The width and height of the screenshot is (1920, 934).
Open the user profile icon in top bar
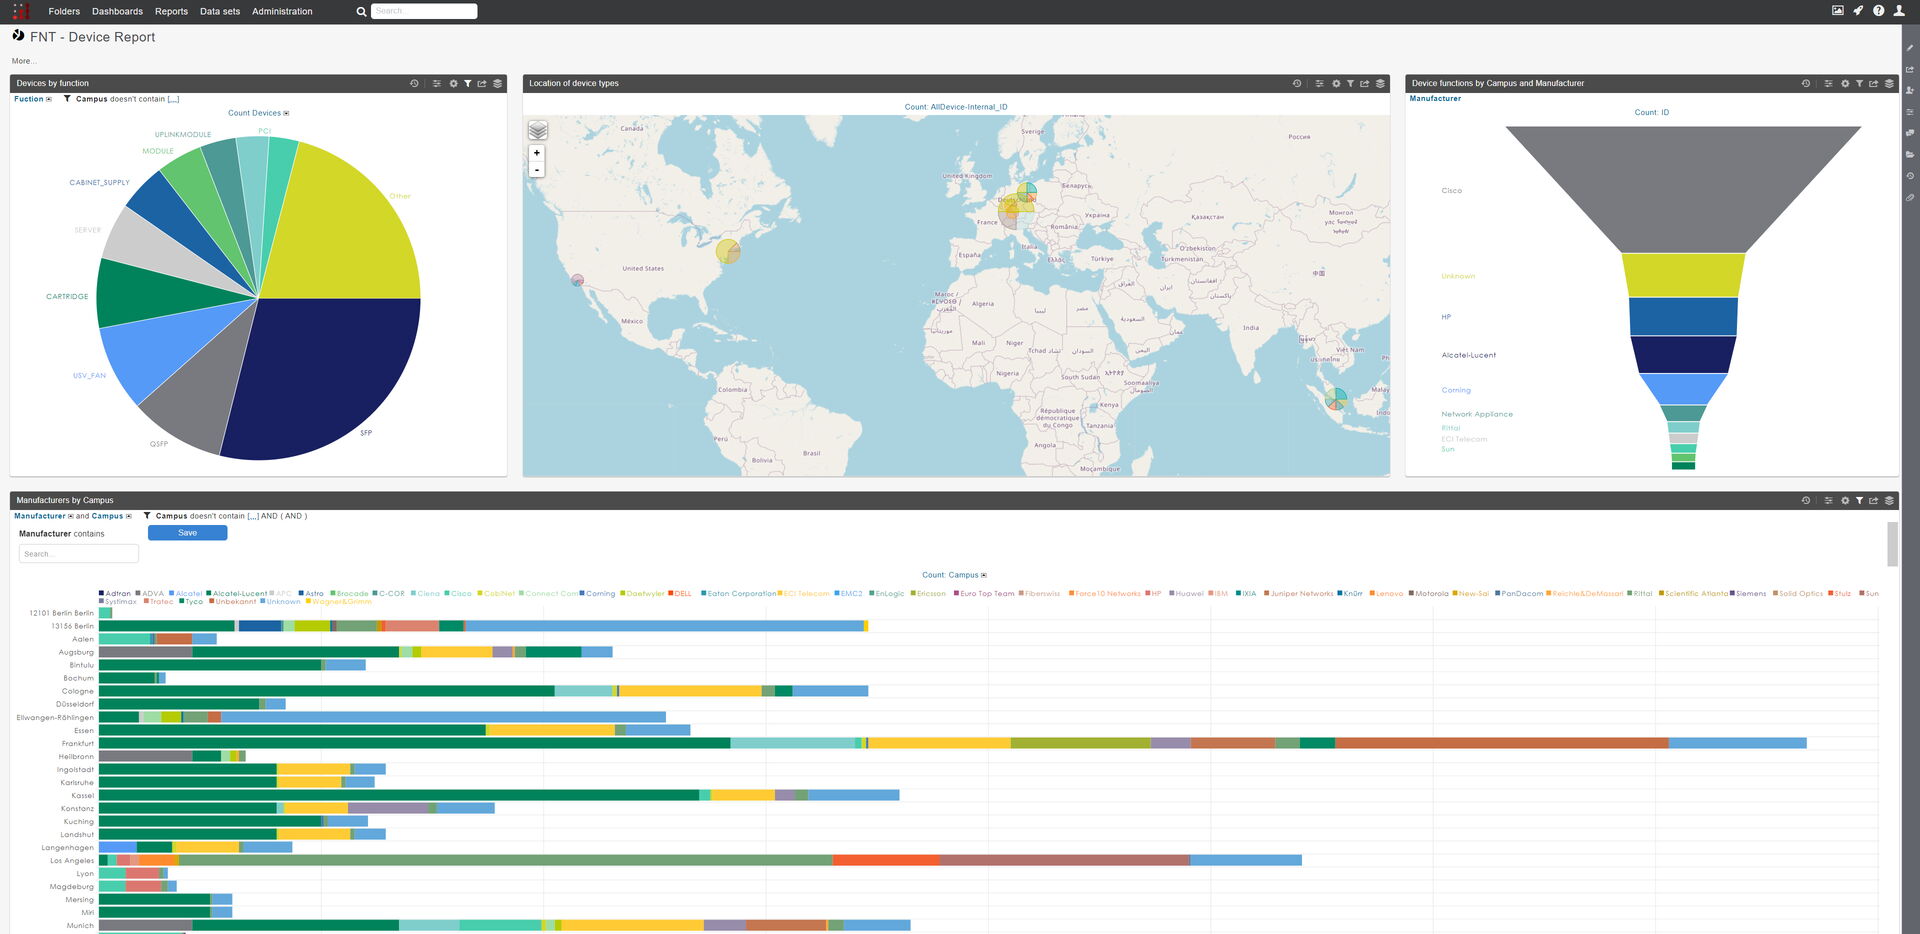(x=1899, y=11)
